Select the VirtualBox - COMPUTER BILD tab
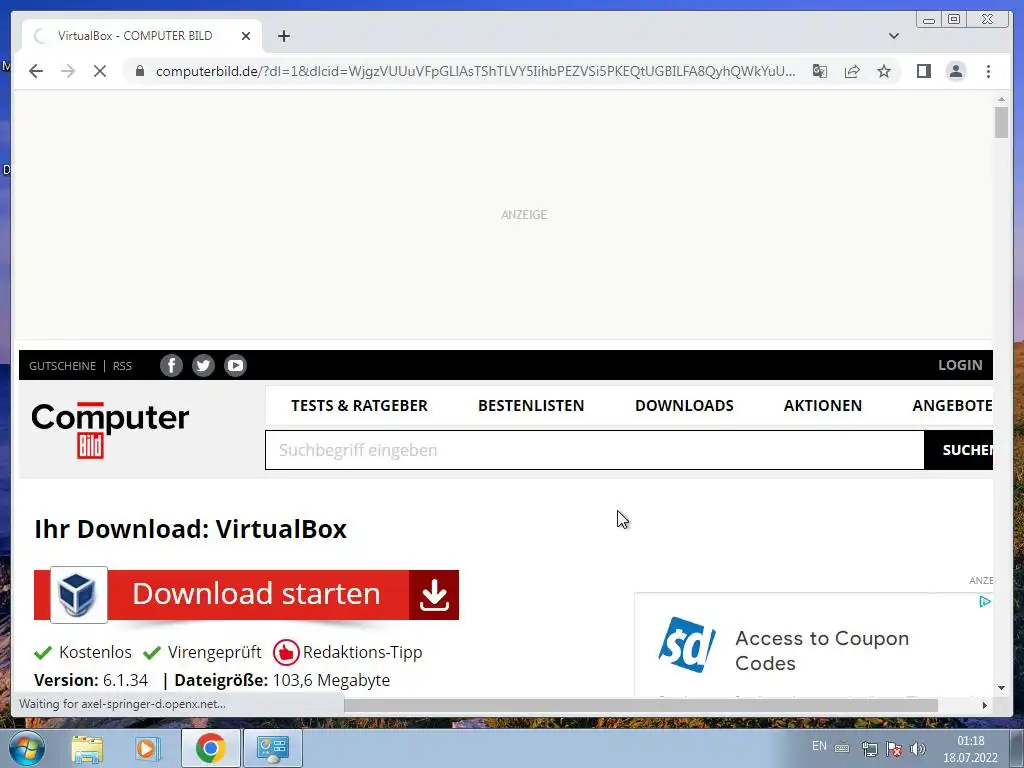The width and height of the screenshot is (1024, 768). 142,36
